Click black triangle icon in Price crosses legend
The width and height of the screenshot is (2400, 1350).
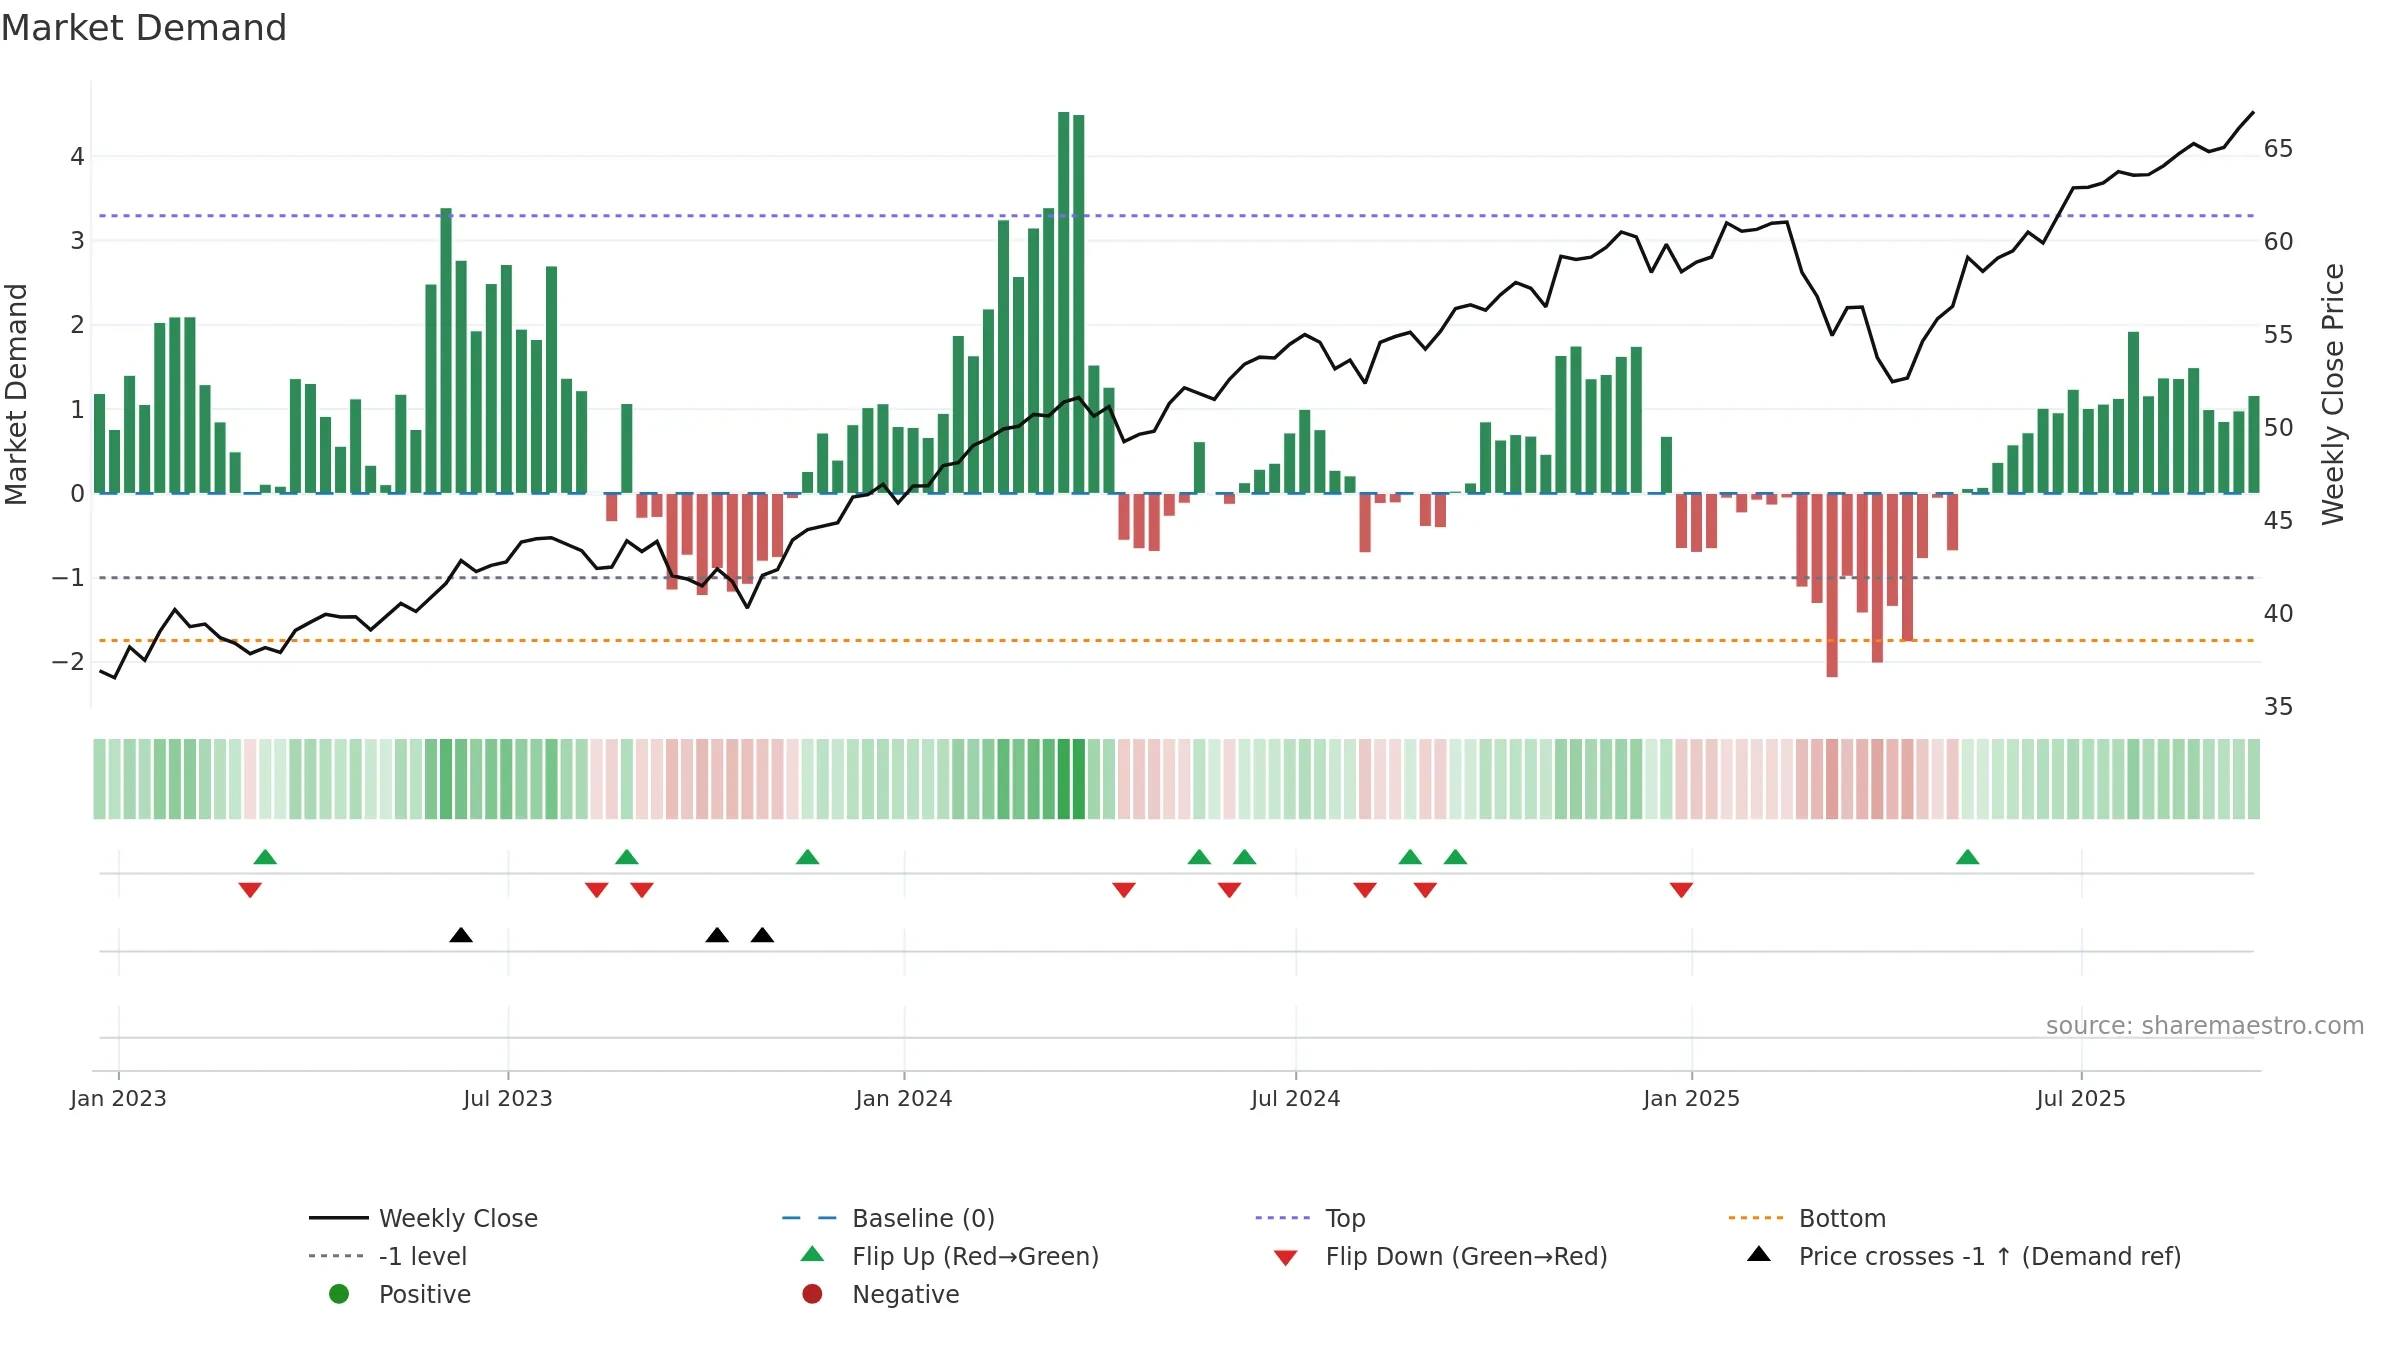pyautogui.click(x=1759, y=1254)
